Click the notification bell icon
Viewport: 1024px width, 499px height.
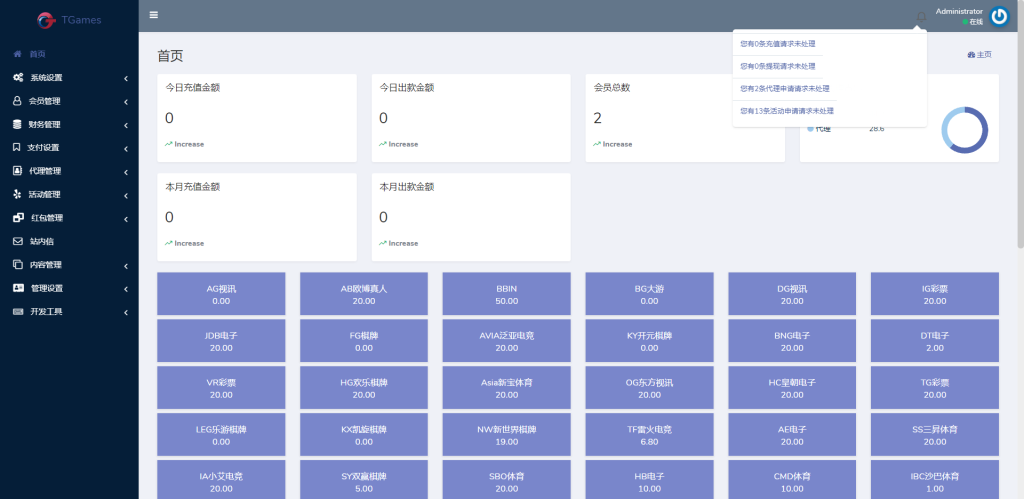[x=922, y=16]
